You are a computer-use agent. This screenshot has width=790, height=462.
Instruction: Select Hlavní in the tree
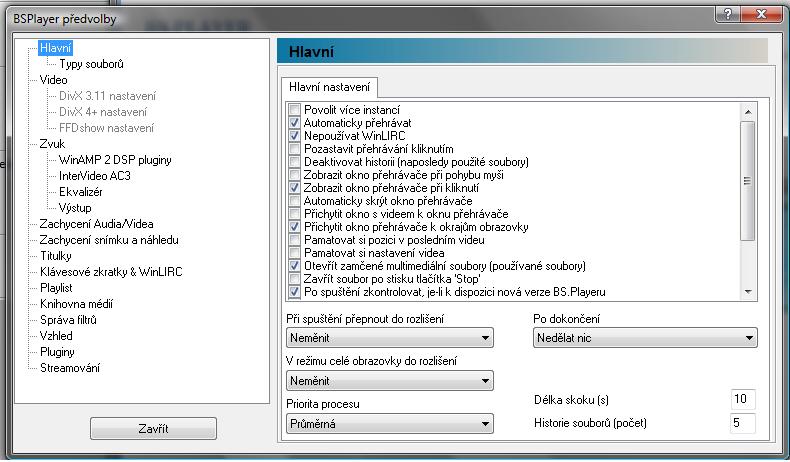pos(55,48)
